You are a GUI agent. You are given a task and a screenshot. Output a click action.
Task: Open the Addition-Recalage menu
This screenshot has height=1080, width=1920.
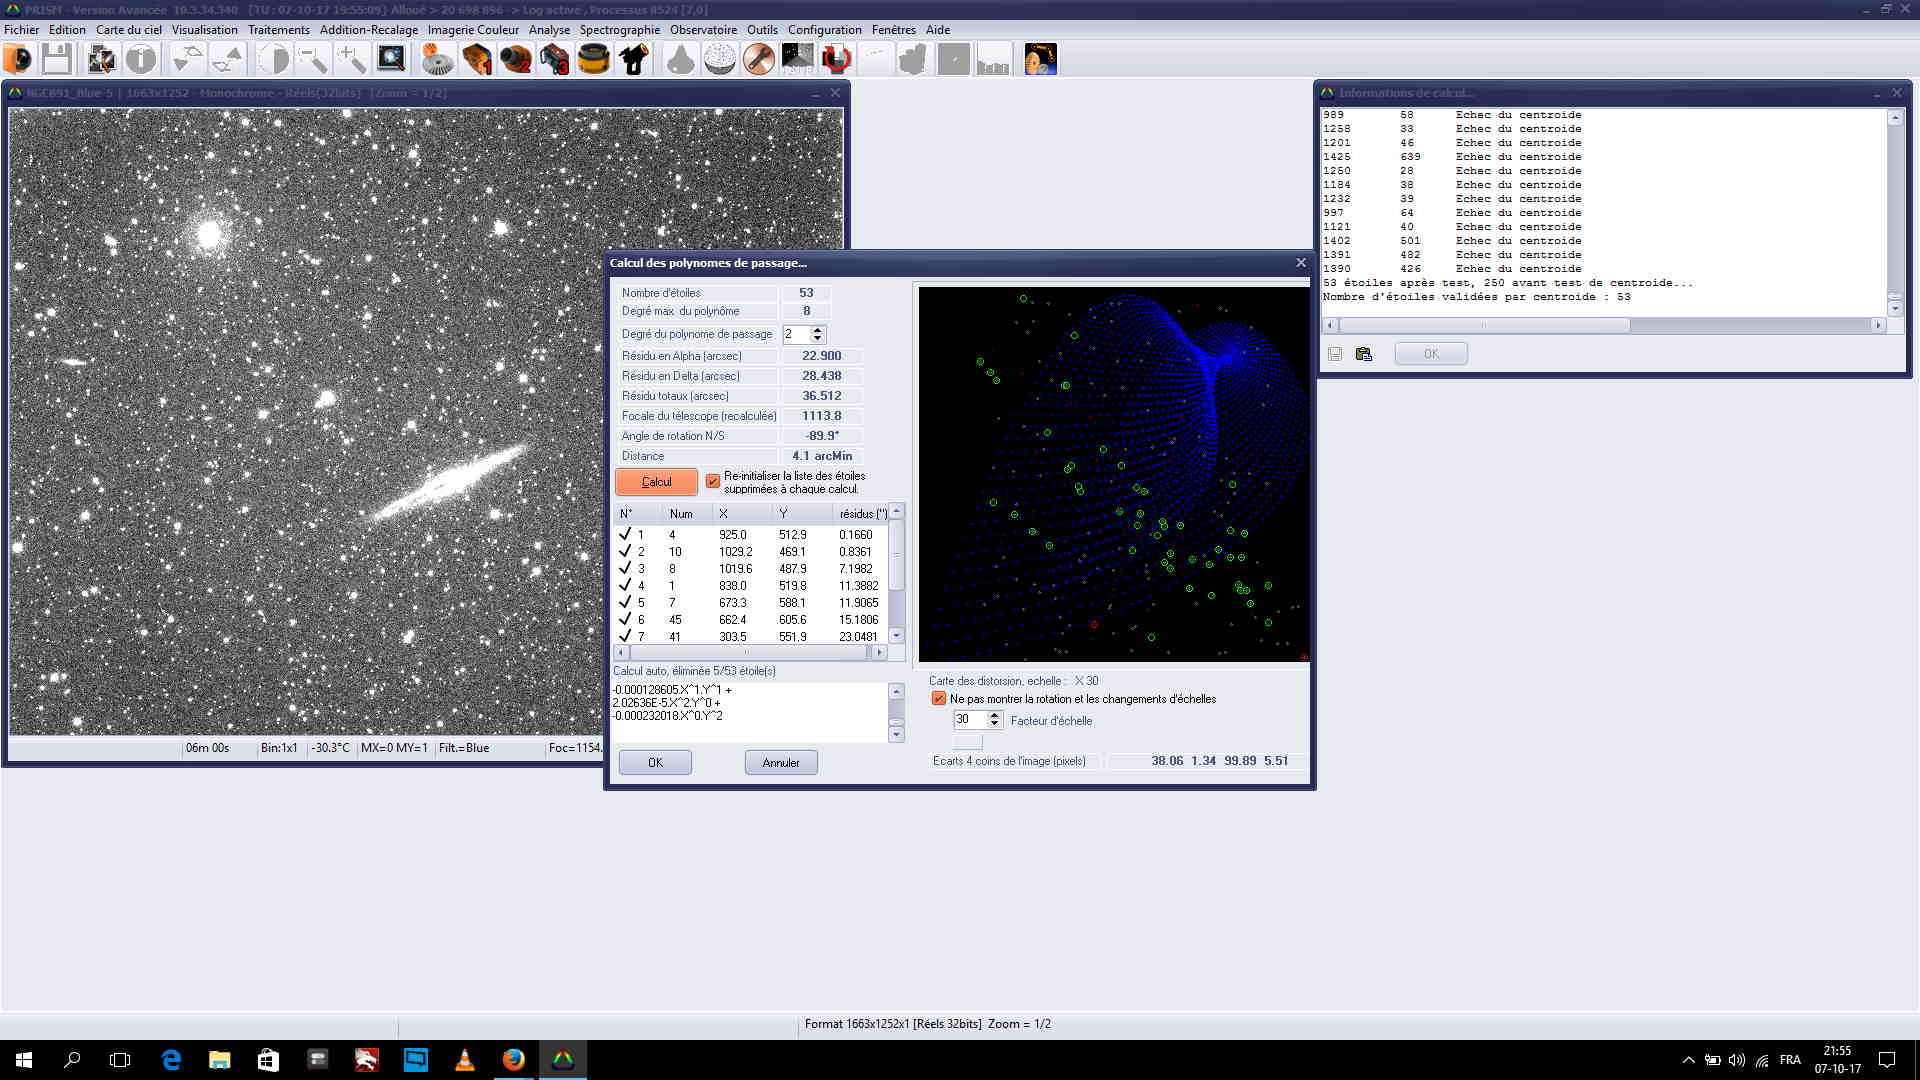tap(368, 30)
